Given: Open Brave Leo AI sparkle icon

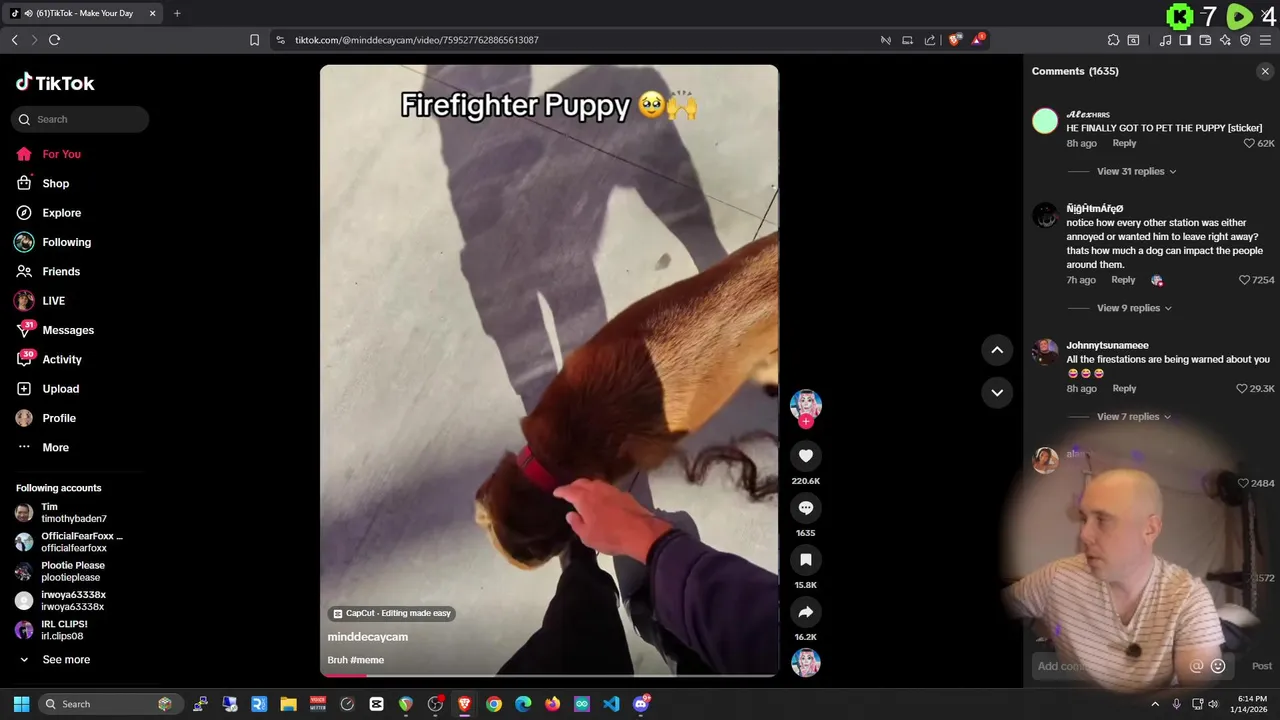Looking at the screenshot, I should (1225, 40).
